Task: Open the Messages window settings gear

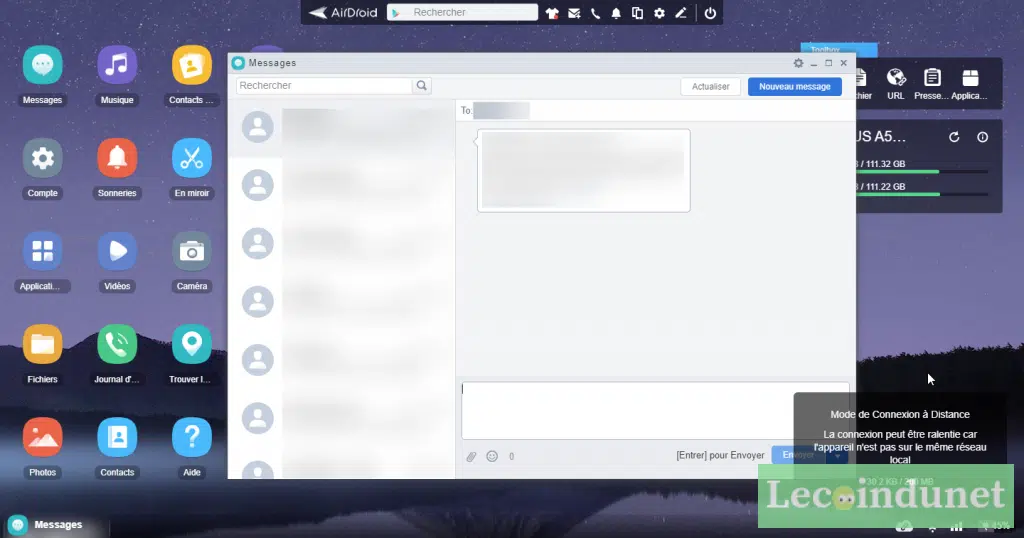Action: tap(798, 63)
